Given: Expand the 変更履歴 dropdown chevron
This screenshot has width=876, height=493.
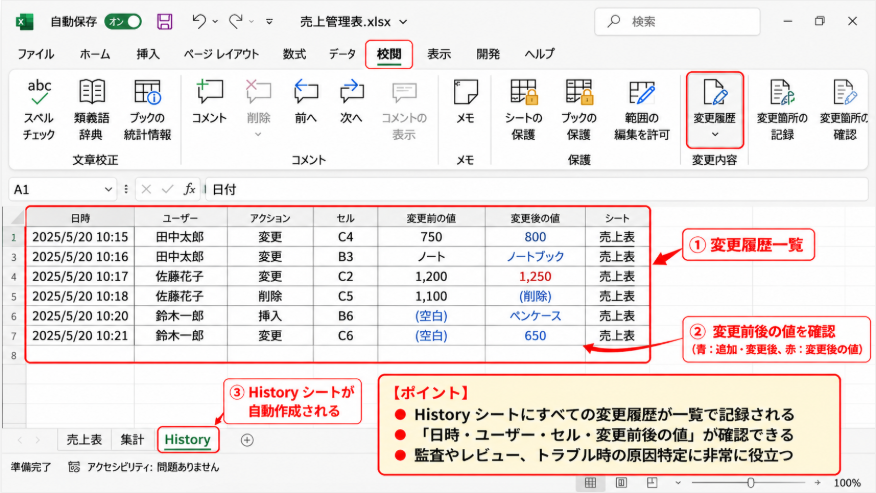Looking at the screenshot, I should [x=715, y=134].
